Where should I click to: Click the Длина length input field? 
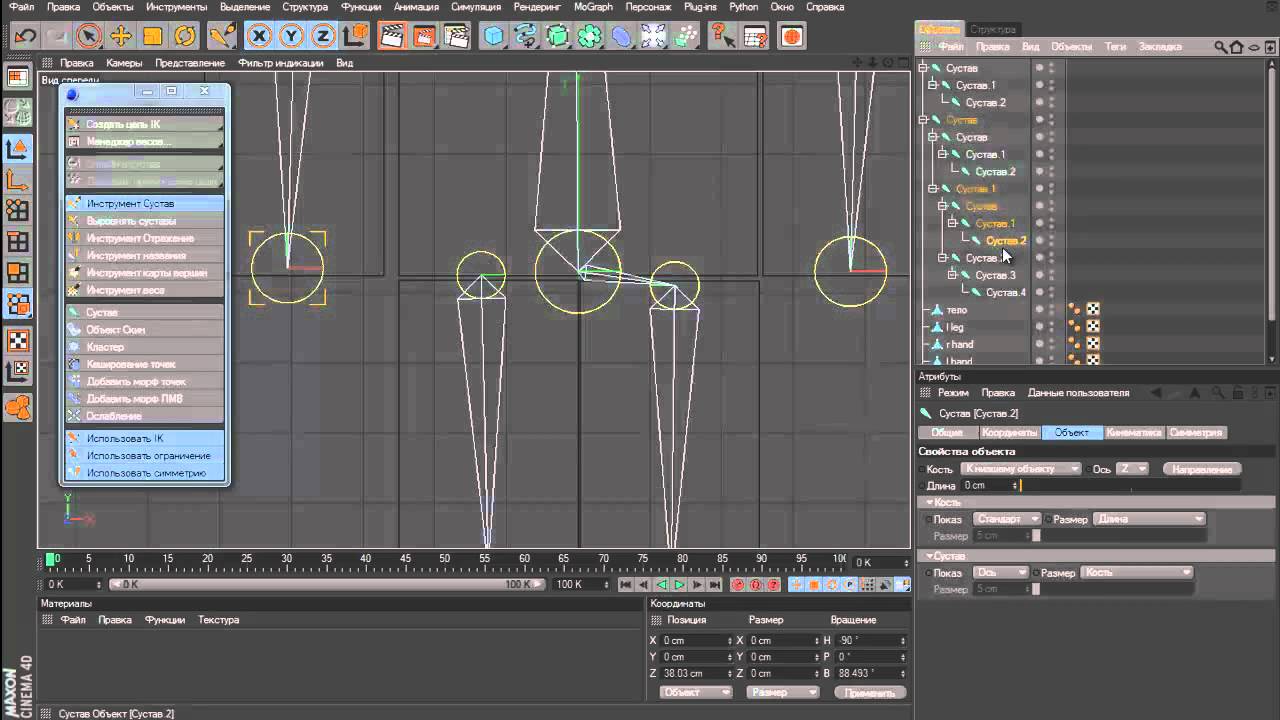click(990, 485)
